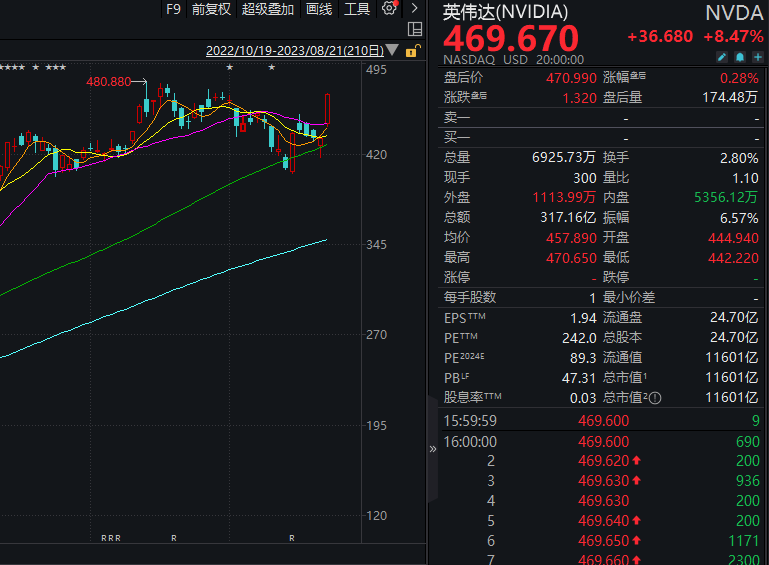The height and width of the screenshot is (565, 769).
Task: Click the 480.880 high price label
Action: [109, 81]
